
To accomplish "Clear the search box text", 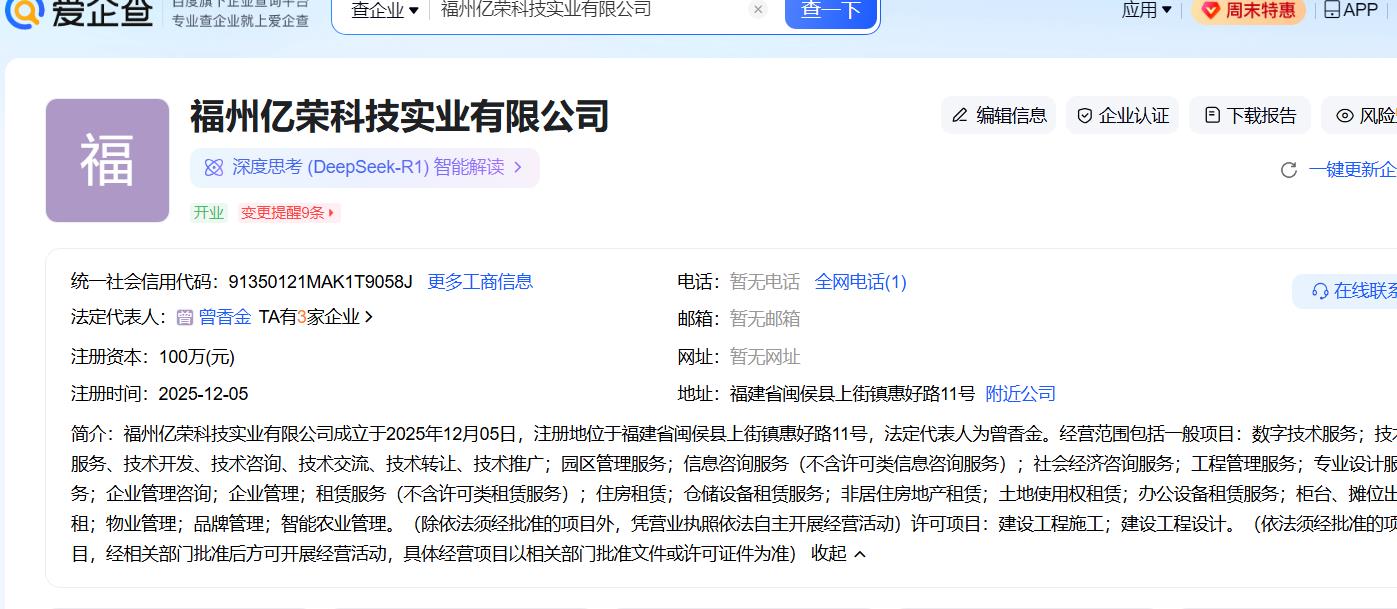I will (x=758, y=10).
